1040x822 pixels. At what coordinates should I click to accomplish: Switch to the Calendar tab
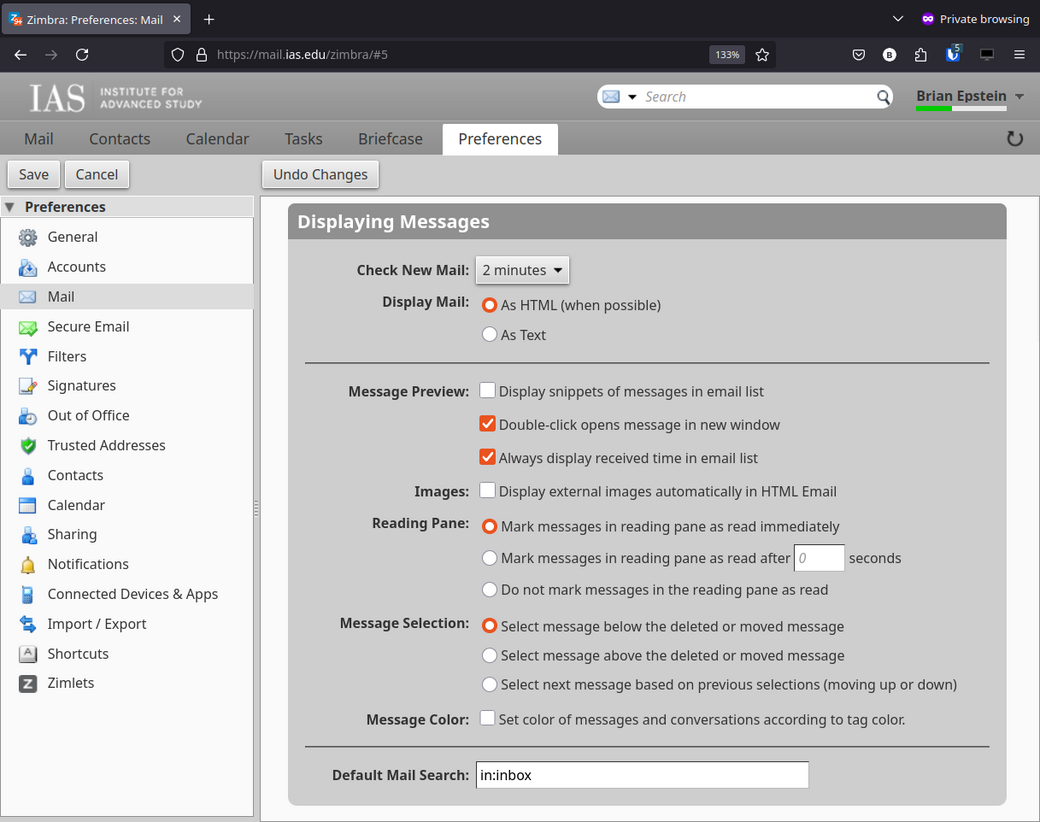point(217,139)
